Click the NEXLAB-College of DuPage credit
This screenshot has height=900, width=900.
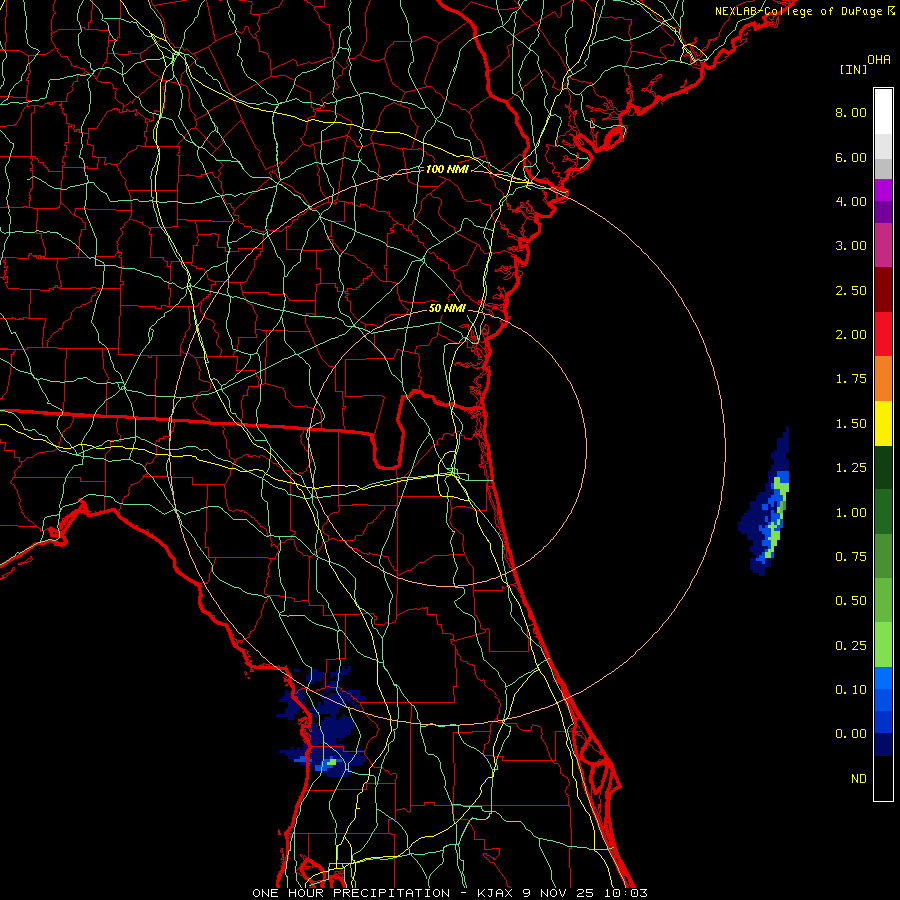point(805,11)
